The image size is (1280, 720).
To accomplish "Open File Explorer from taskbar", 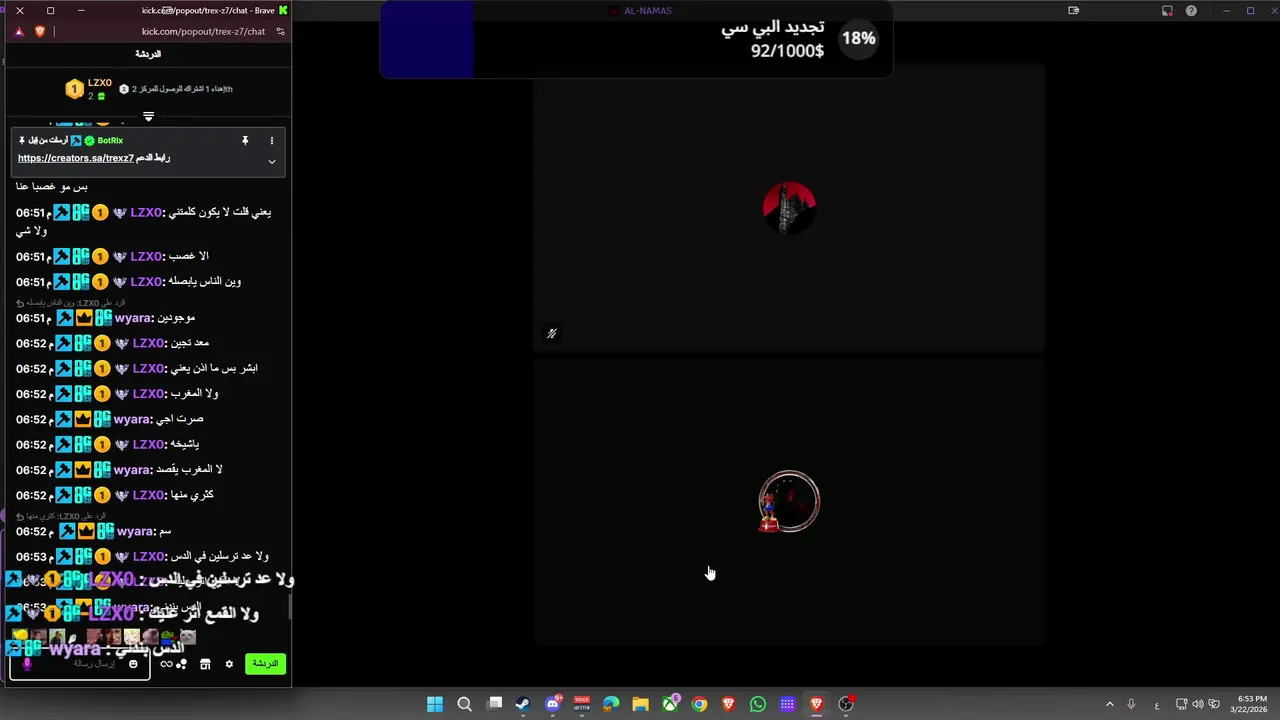I will click(x=640, y=704).
